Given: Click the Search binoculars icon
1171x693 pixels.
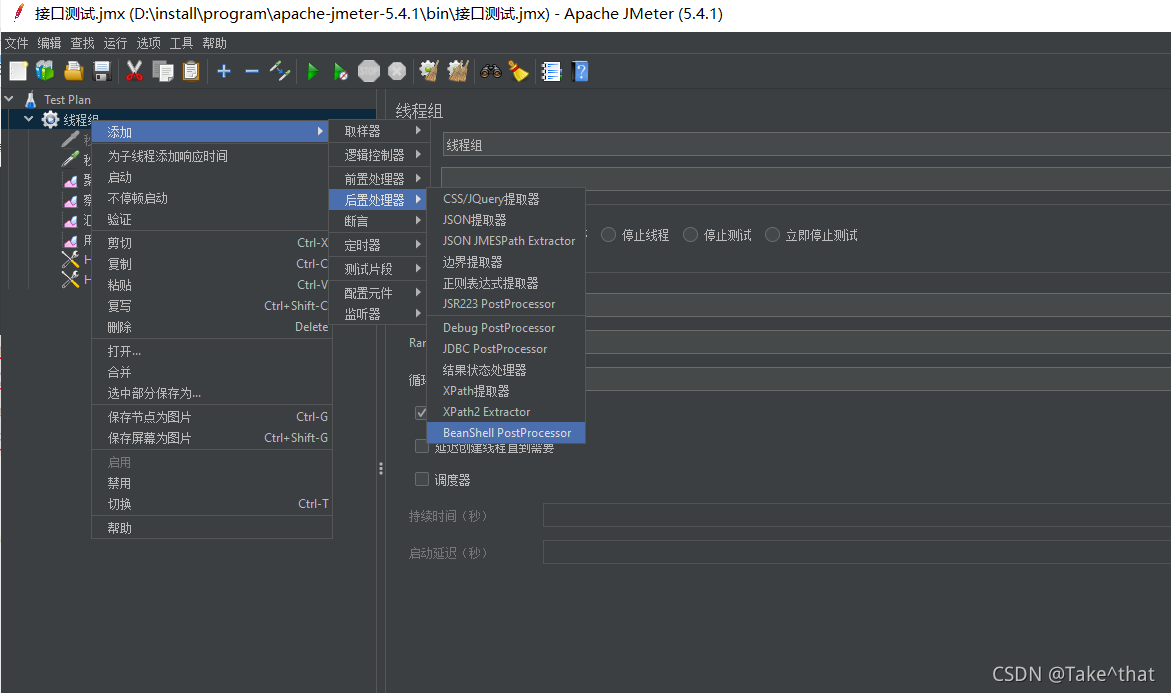Looking at the screenshot, I should [x=491, y=72].
